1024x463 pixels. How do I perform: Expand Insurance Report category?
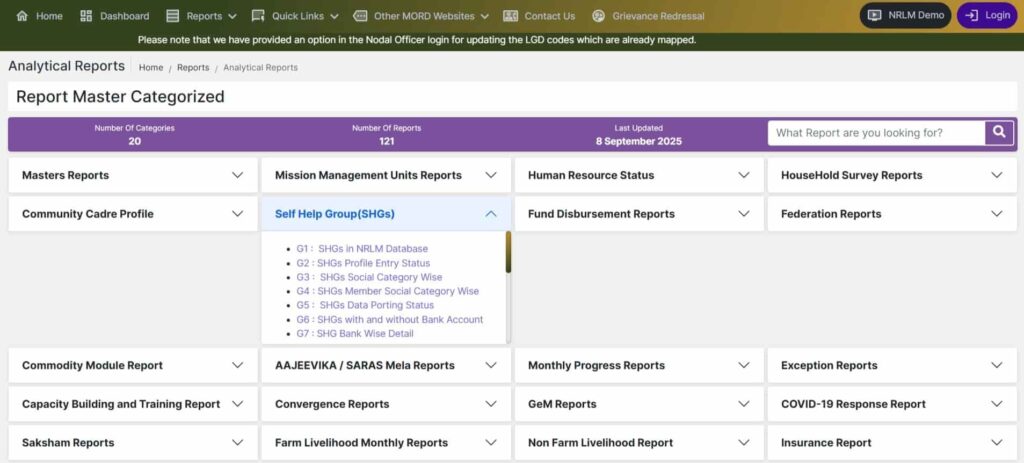point(892,442)
